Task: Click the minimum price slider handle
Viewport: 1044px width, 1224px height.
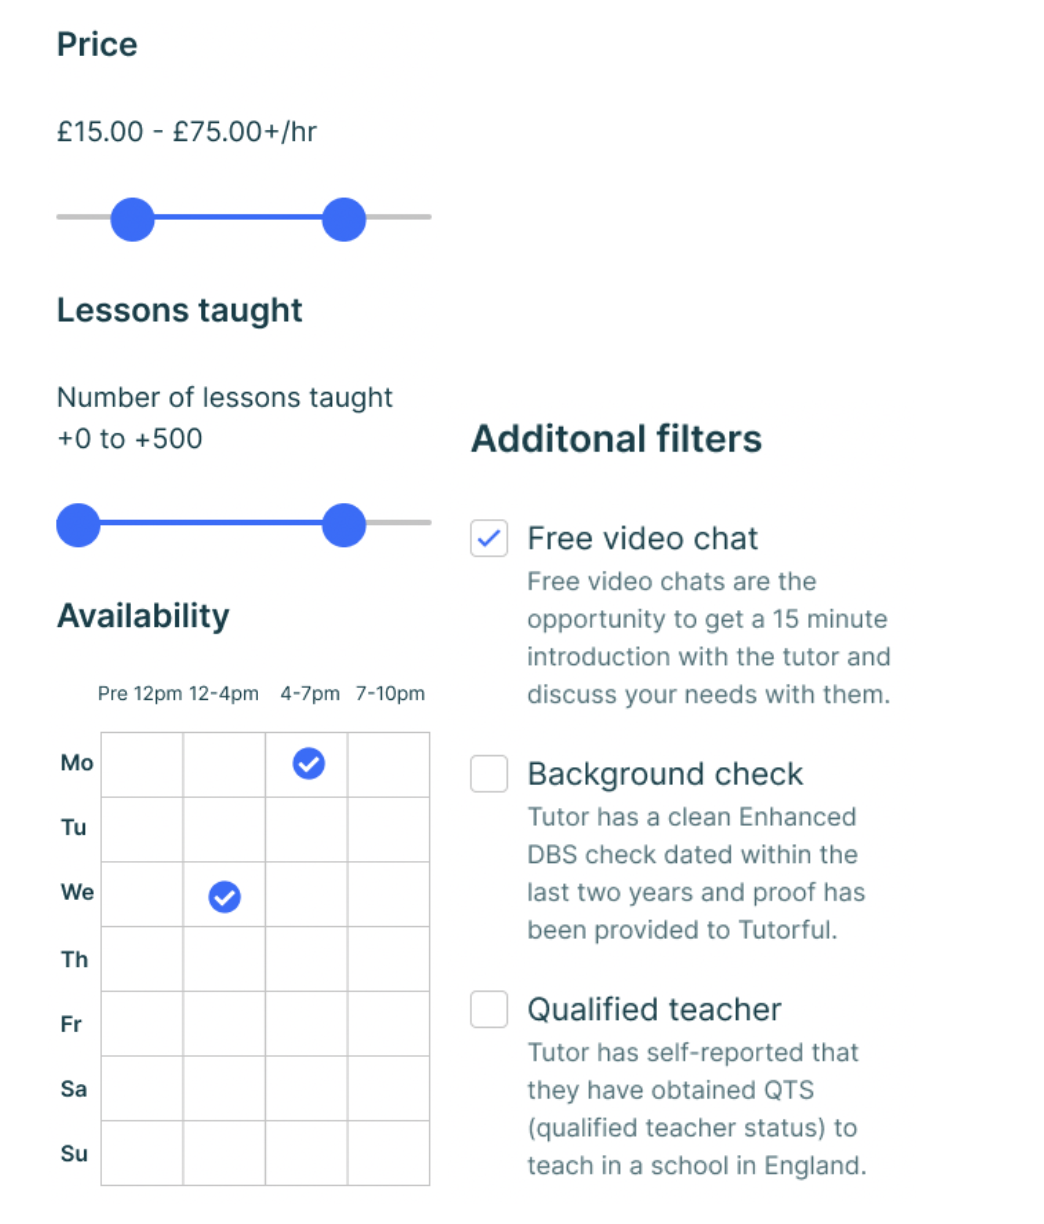Action: coord(132,219)
